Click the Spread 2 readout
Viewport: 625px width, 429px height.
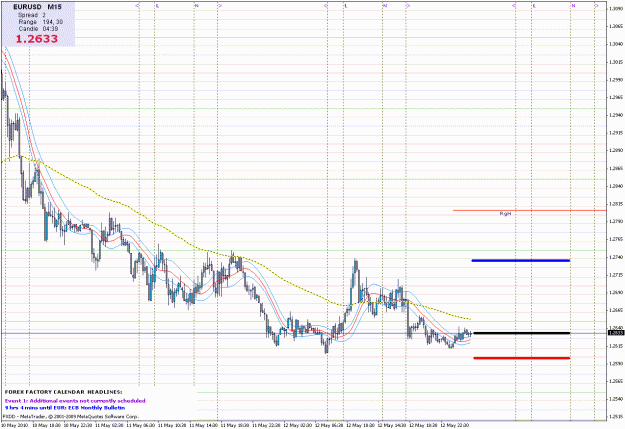[x=31, y=15]
